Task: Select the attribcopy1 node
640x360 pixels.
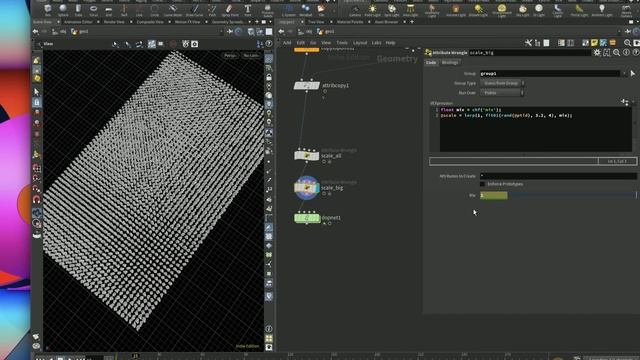Action: pyautogui.click(x=307, y=86)
